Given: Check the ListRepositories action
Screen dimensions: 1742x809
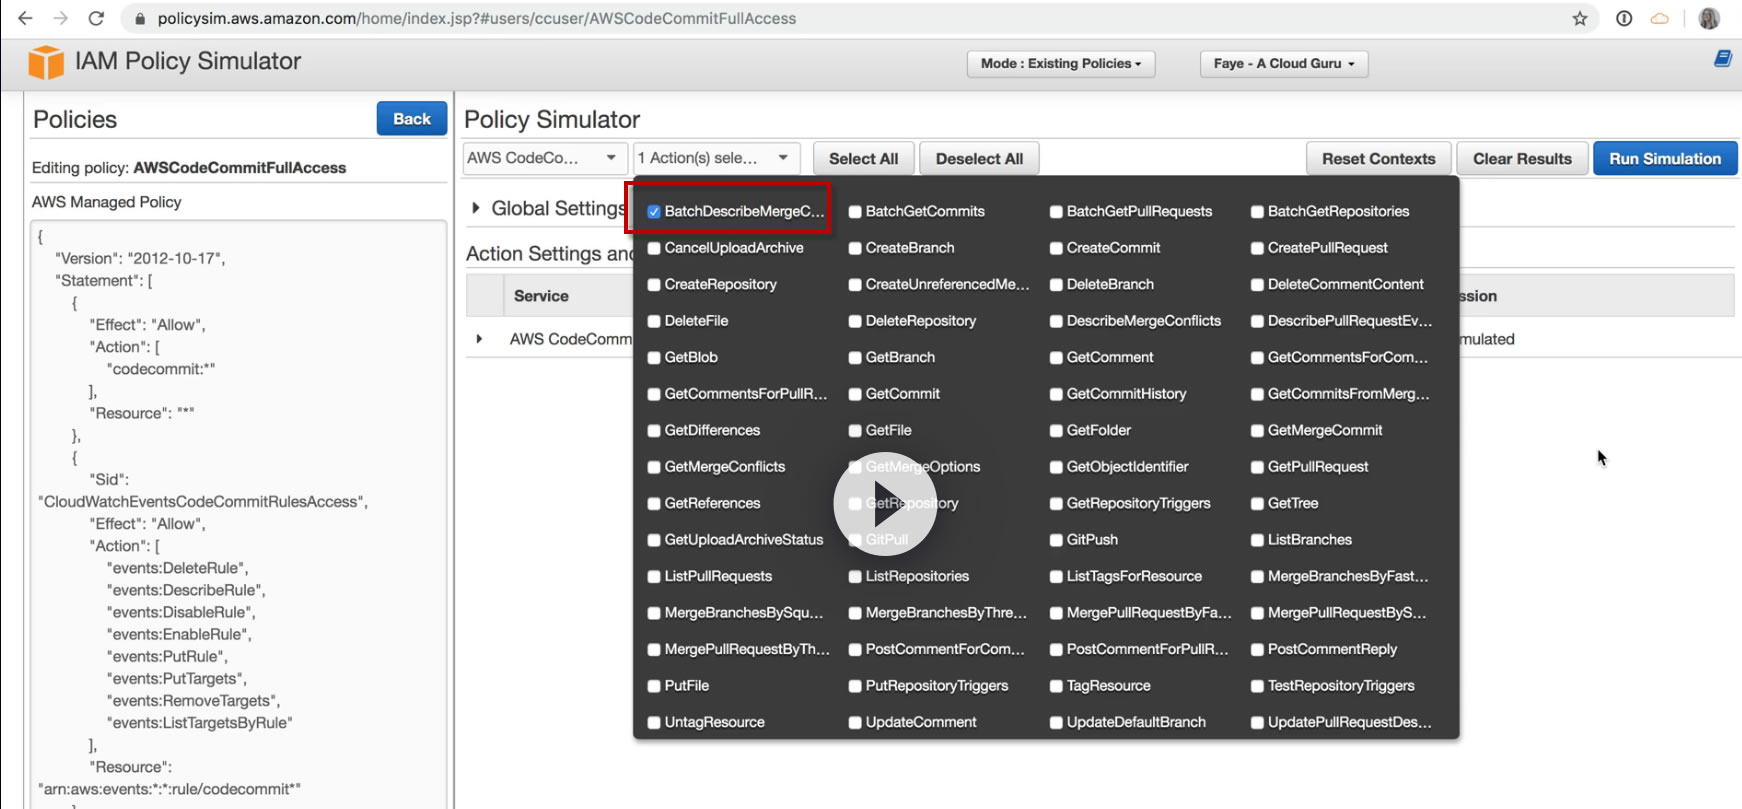Looking at the screenshot, I should (855, 577).
